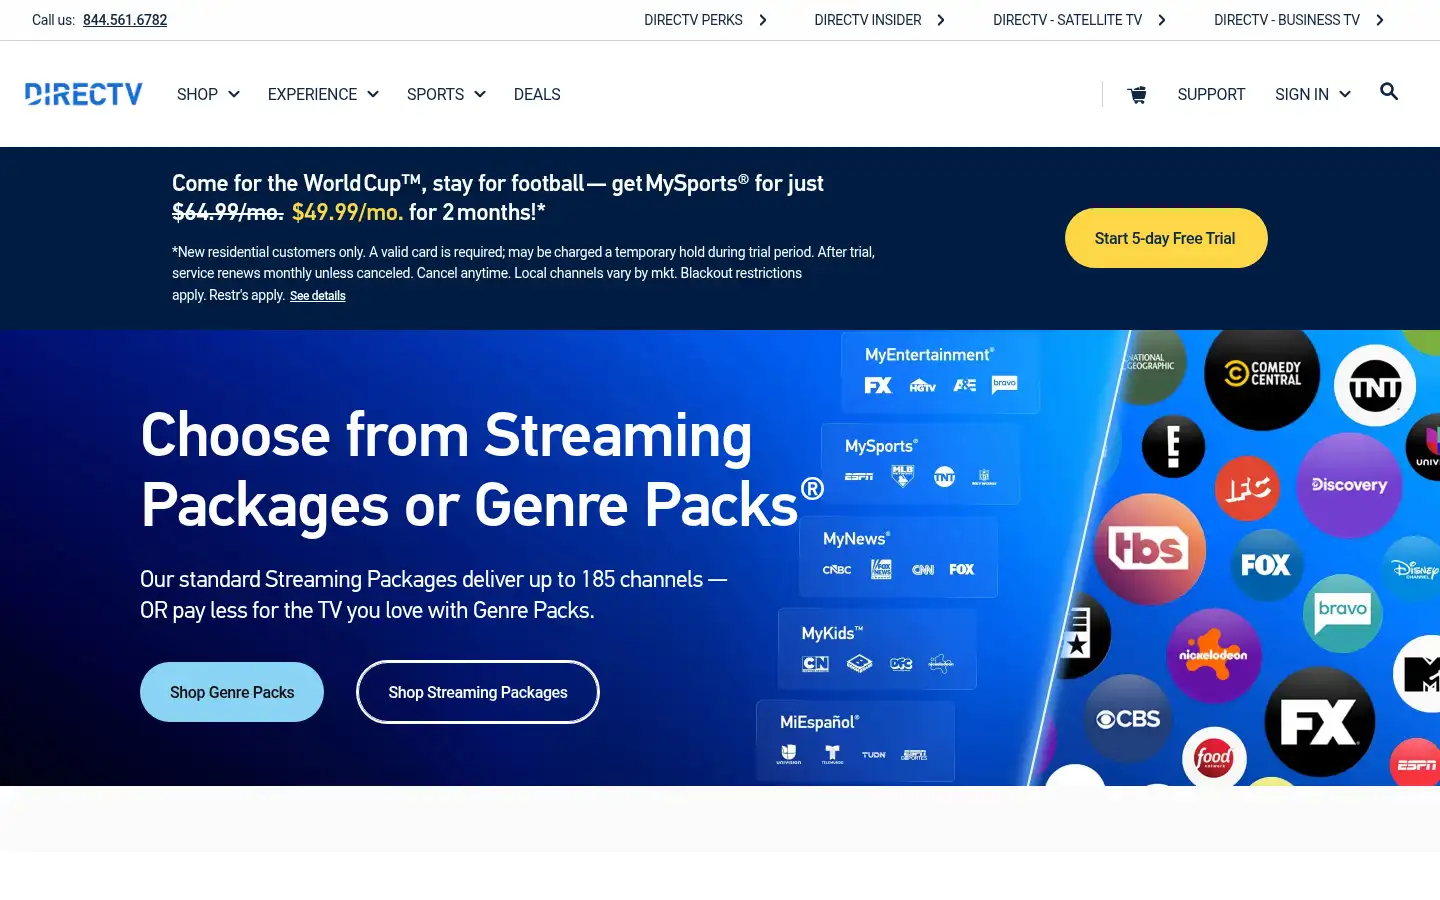The height and width of the screenshot is (900, 1440).
Task: Click the A&E logo in the MyEntertainment card
Action: 965,385
